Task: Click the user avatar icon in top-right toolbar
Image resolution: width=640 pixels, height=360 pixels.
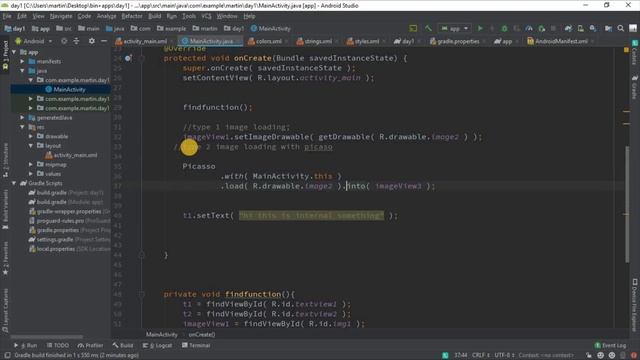Action: click(x=633, y=28)
